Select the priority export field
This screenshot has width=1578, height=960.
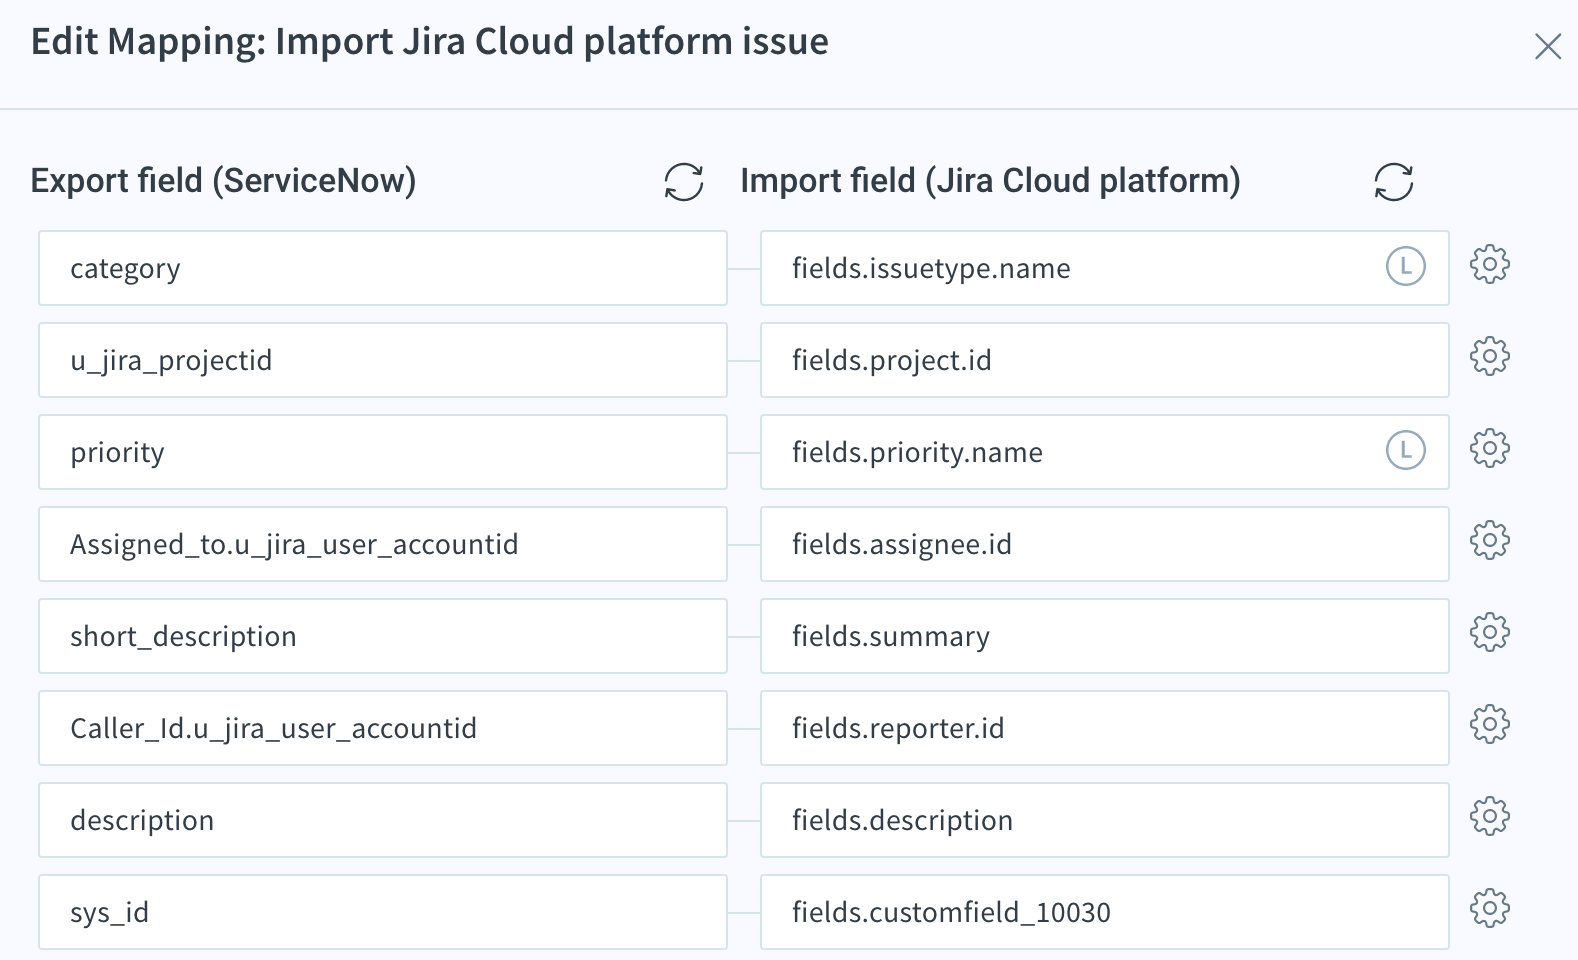(383, 452)
